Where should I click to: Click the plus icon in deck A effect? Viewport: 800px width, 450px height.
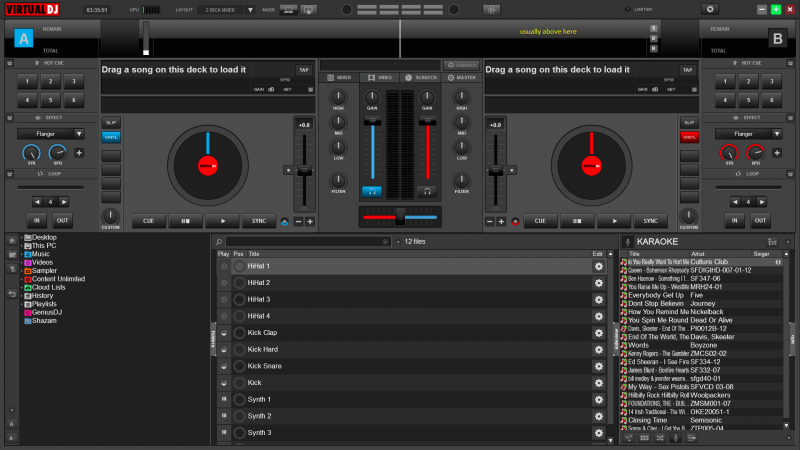[79, 153]
